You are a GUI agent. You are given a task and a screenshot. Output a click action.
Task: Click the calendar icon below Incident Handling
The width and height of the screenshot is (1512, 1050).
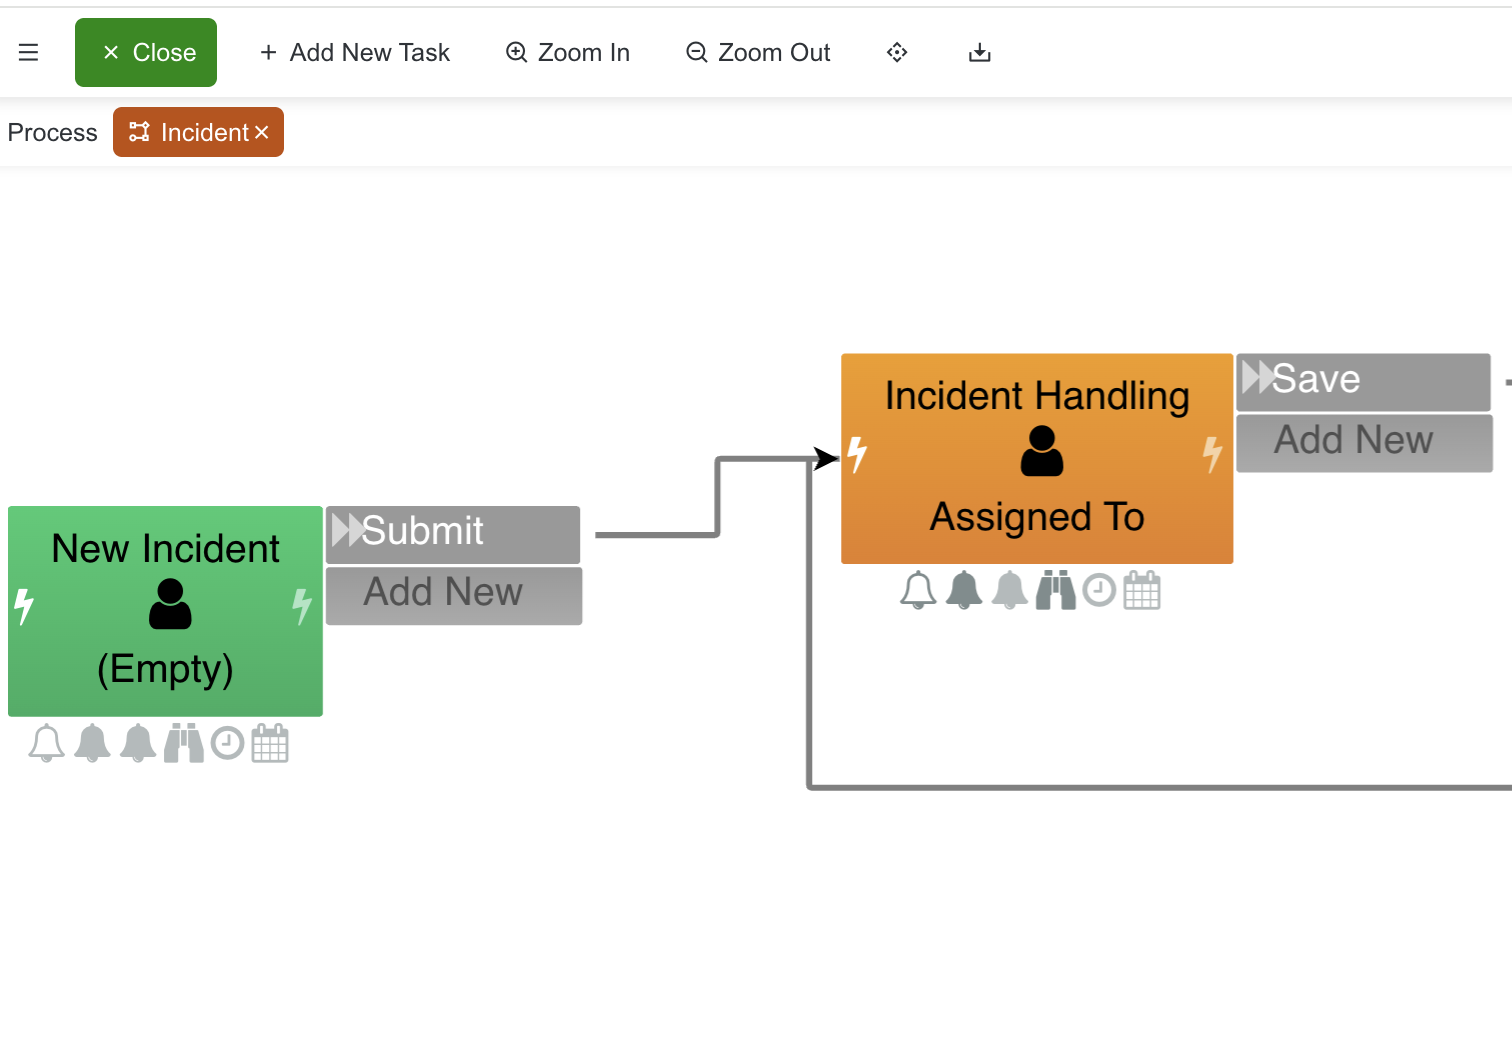click(1143, 590)
